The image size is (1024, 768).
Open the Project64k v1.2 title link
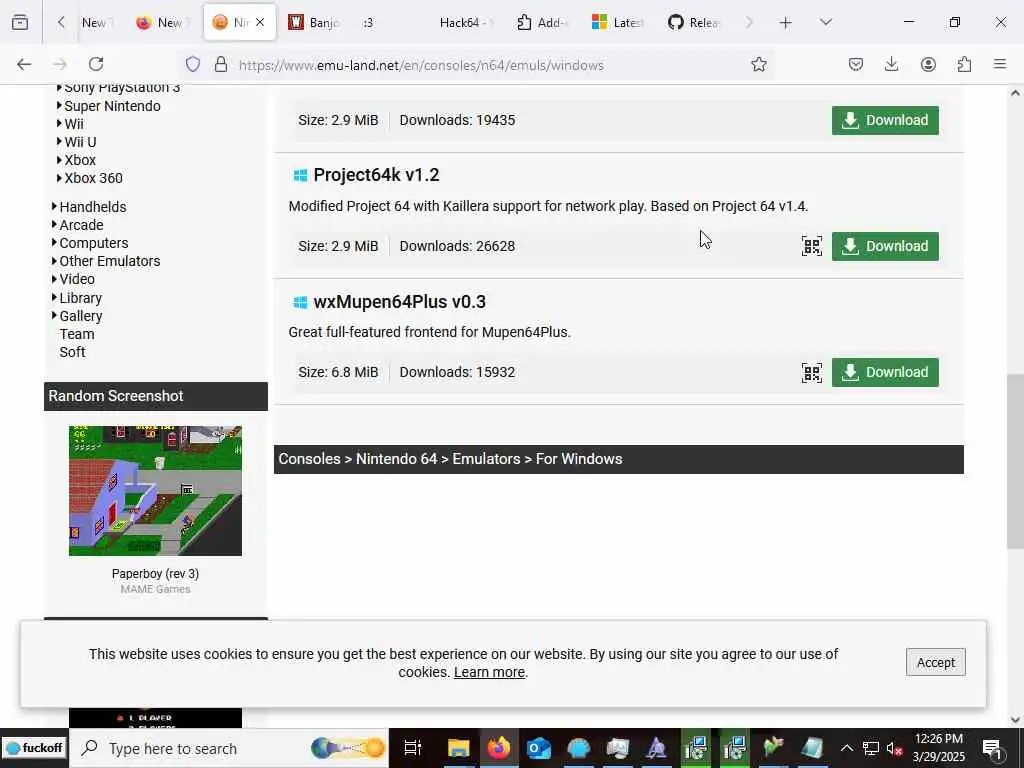tap(376, 175)
